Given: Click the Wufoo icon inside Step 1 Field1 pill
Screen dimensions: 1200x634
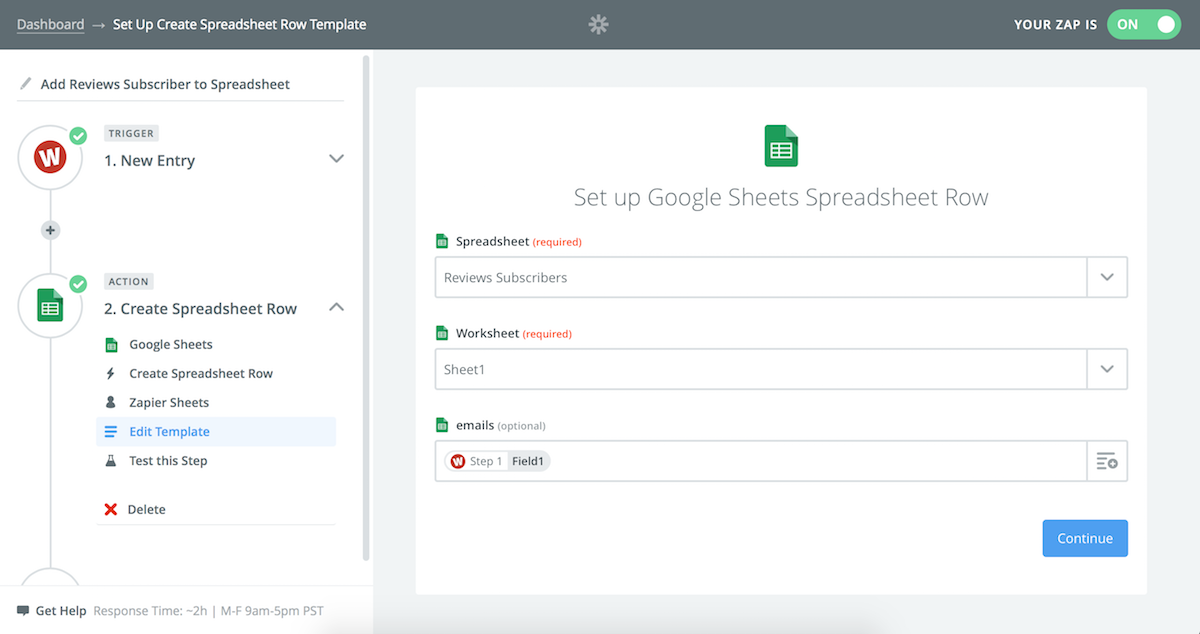Looking at the screenshot, I should coord(458,461).
